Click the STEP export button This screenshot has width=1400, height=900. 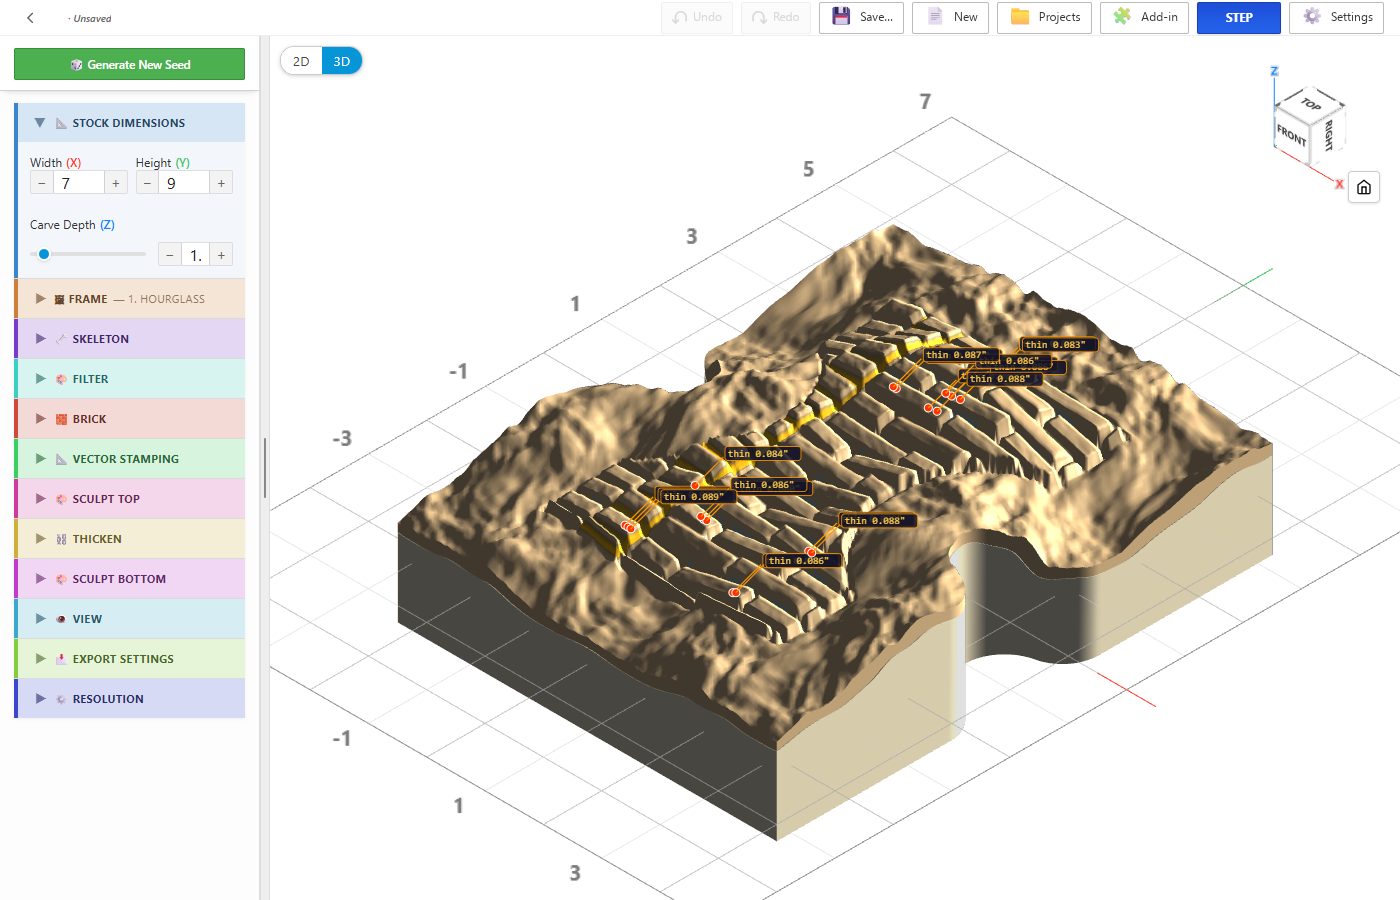click(x=1238, y=18)
